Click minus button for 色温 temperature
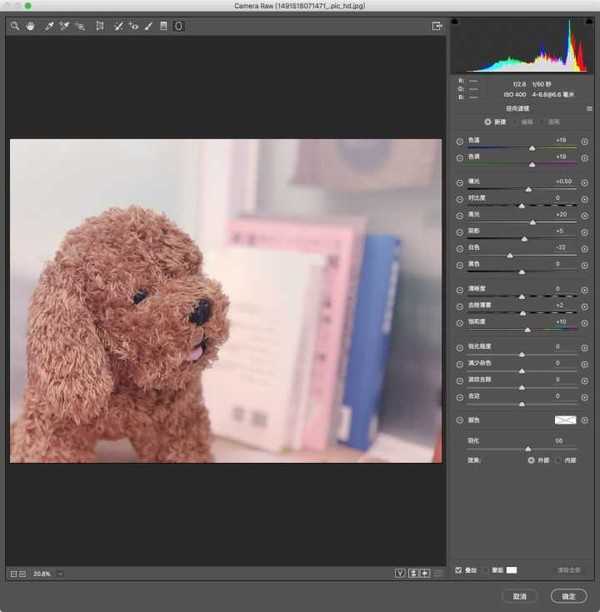600x612 pixels. point(460,141)
